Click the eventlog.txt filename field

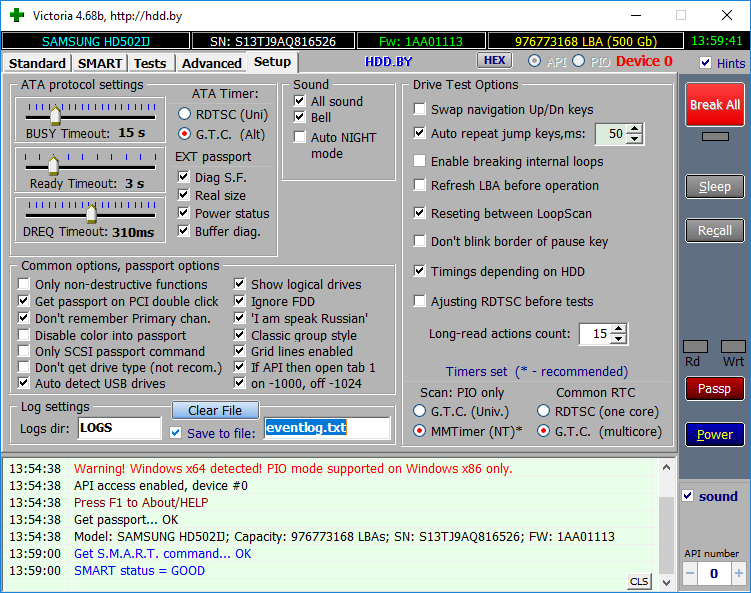pyautogui.click(x=327, y=428)
